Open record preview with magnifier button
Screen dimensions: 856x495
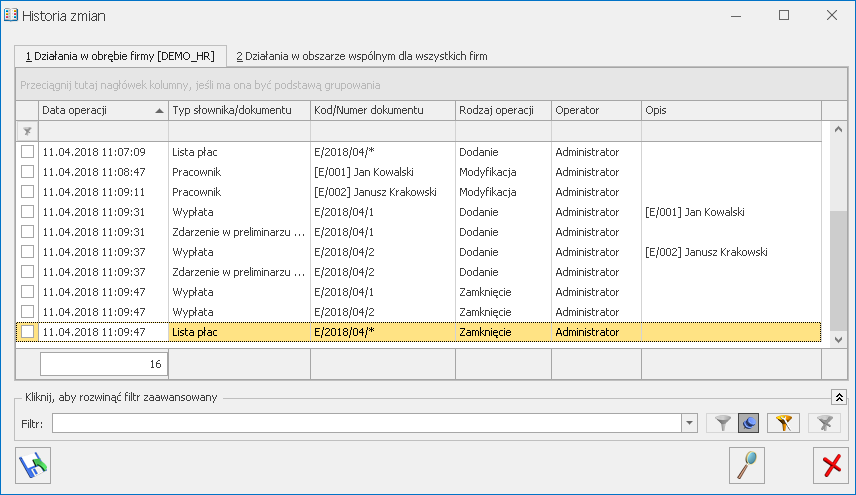747,466
